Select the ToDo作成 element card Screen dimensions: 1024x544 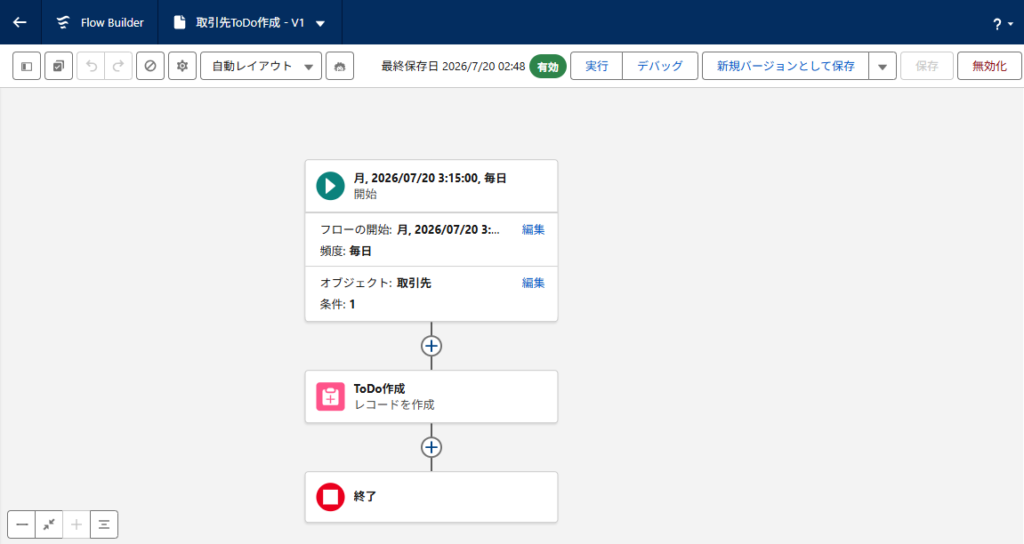click(431, 396)
